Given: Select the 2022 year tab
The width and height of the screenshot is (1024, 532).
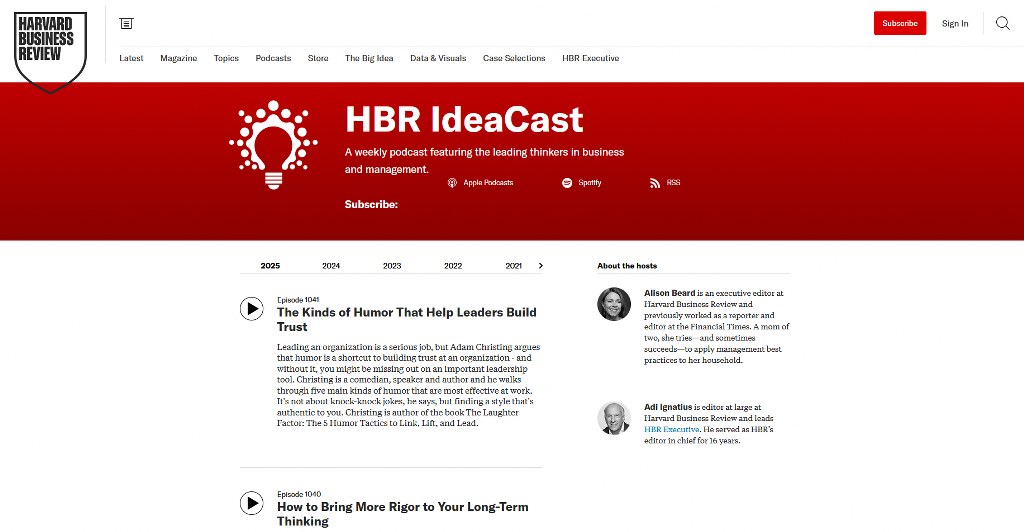Looking at the screenshot, I should pyautogui.click(x=453, y=266).
